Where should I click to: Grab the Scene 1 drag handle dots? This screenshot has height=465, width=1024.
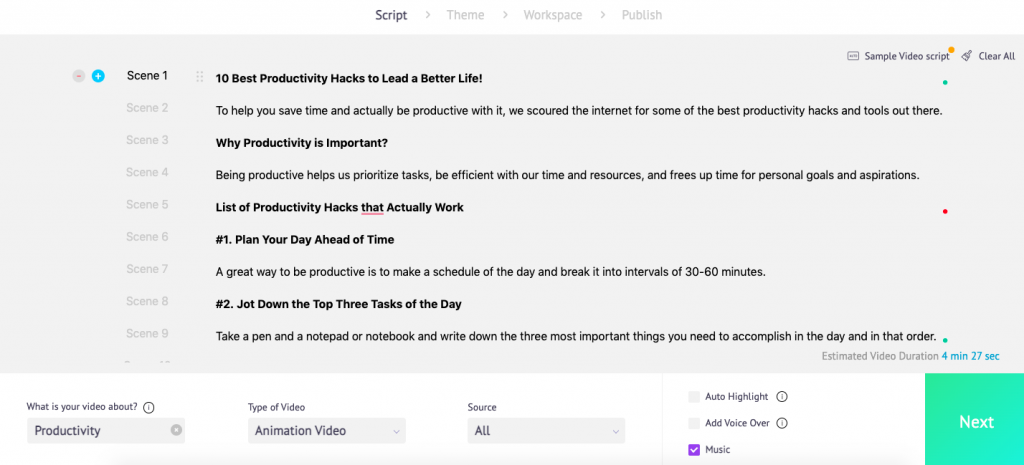(200, 76)
